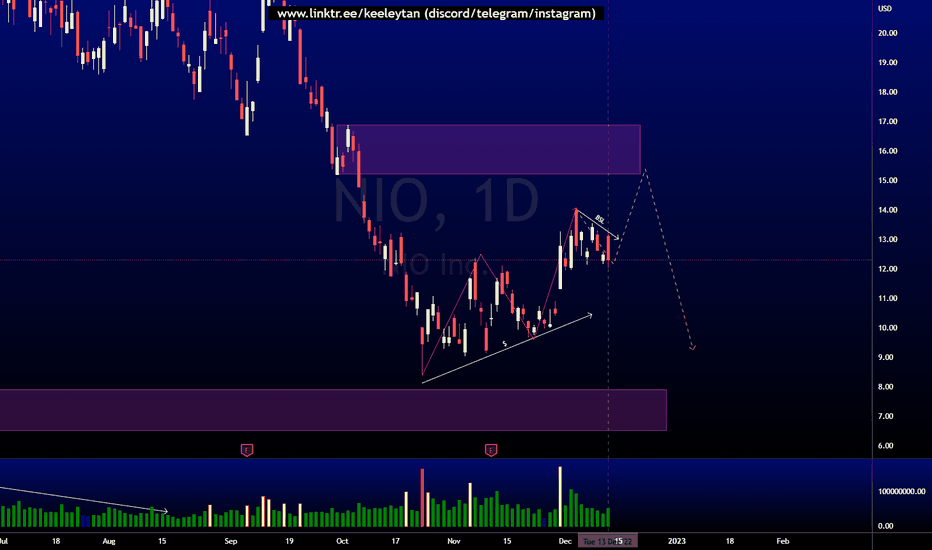932x550 pixels.
Task: Select the crosshair date label Tue 13 Dec '22
Action: pyautogui.click(x=608, y=541)
